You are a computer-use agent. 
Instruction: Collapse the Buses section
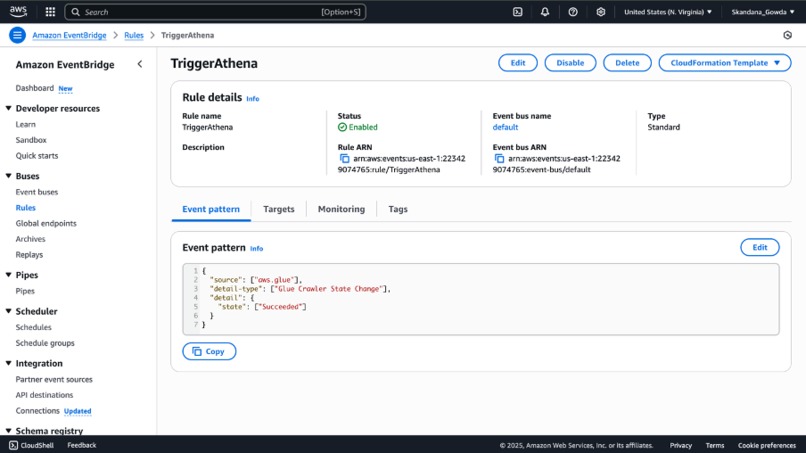point(9,176)
